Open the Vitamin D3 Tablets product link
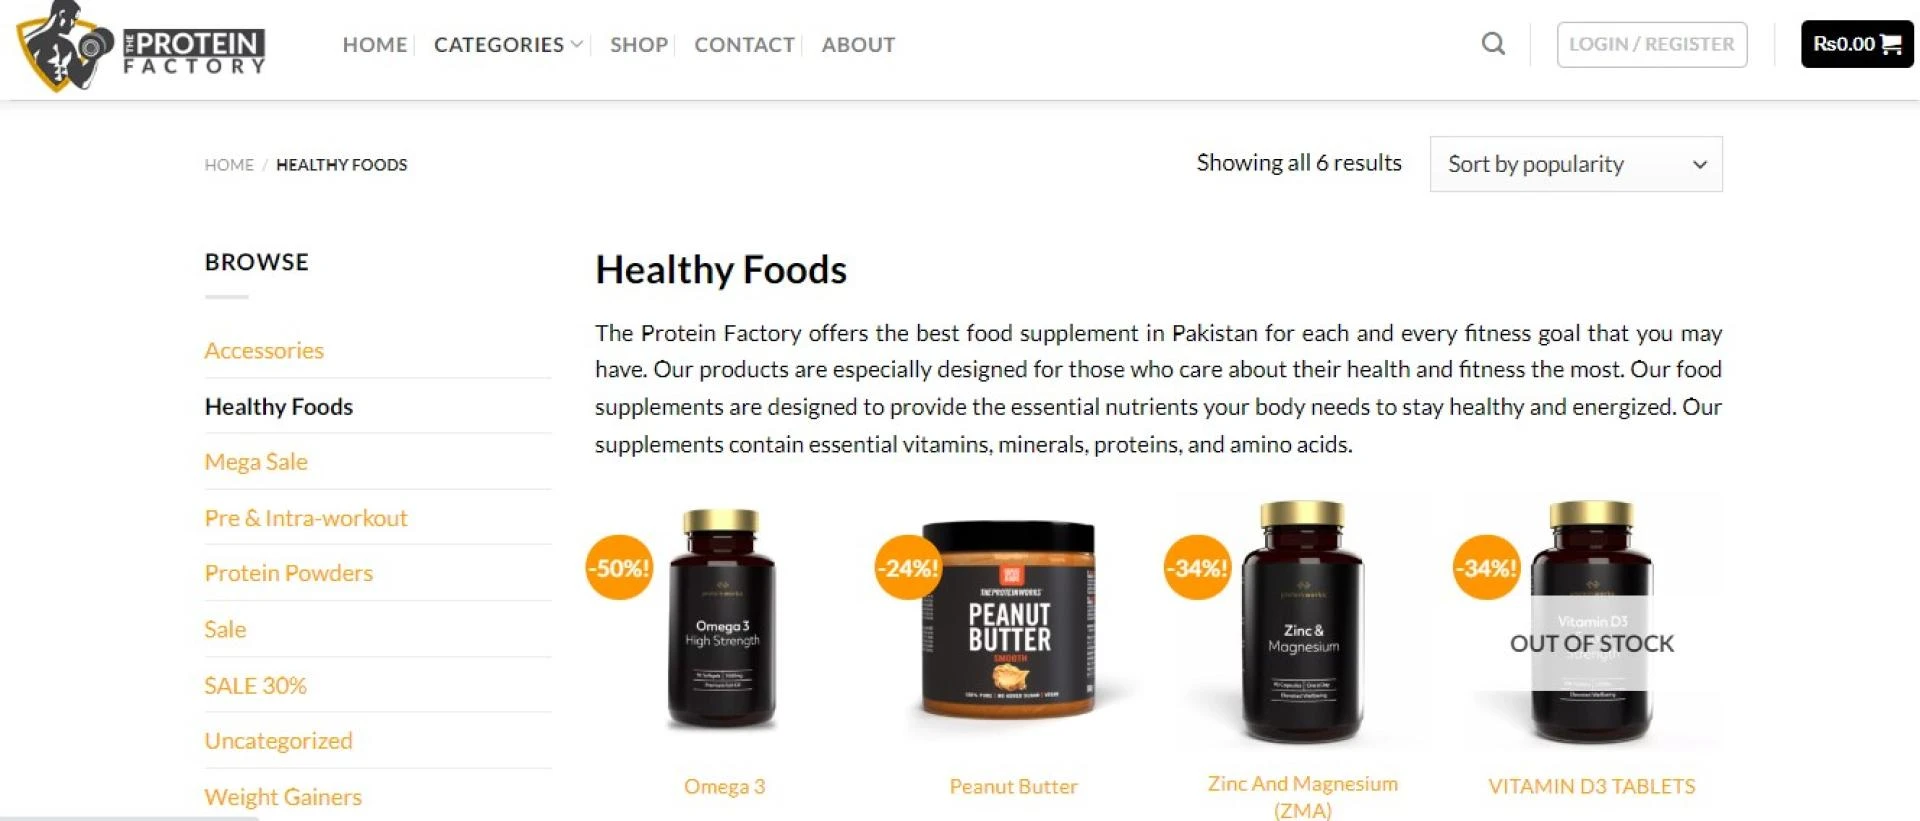Screen dimensions: 1920x821 [1591, 787]
